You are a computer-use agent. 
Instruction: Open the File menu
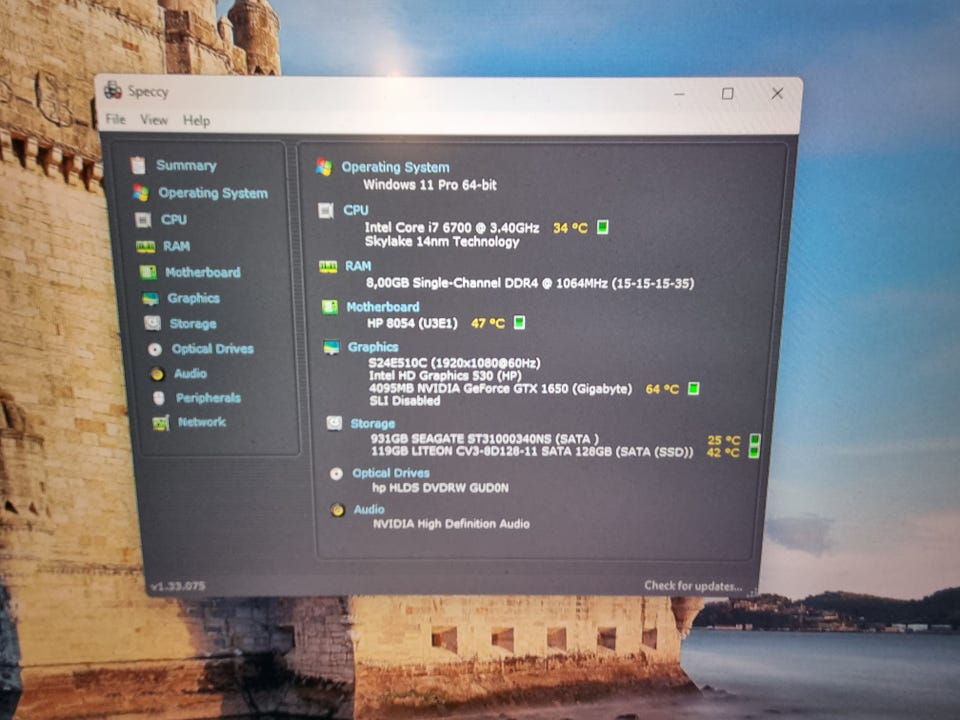click(115, 120)
